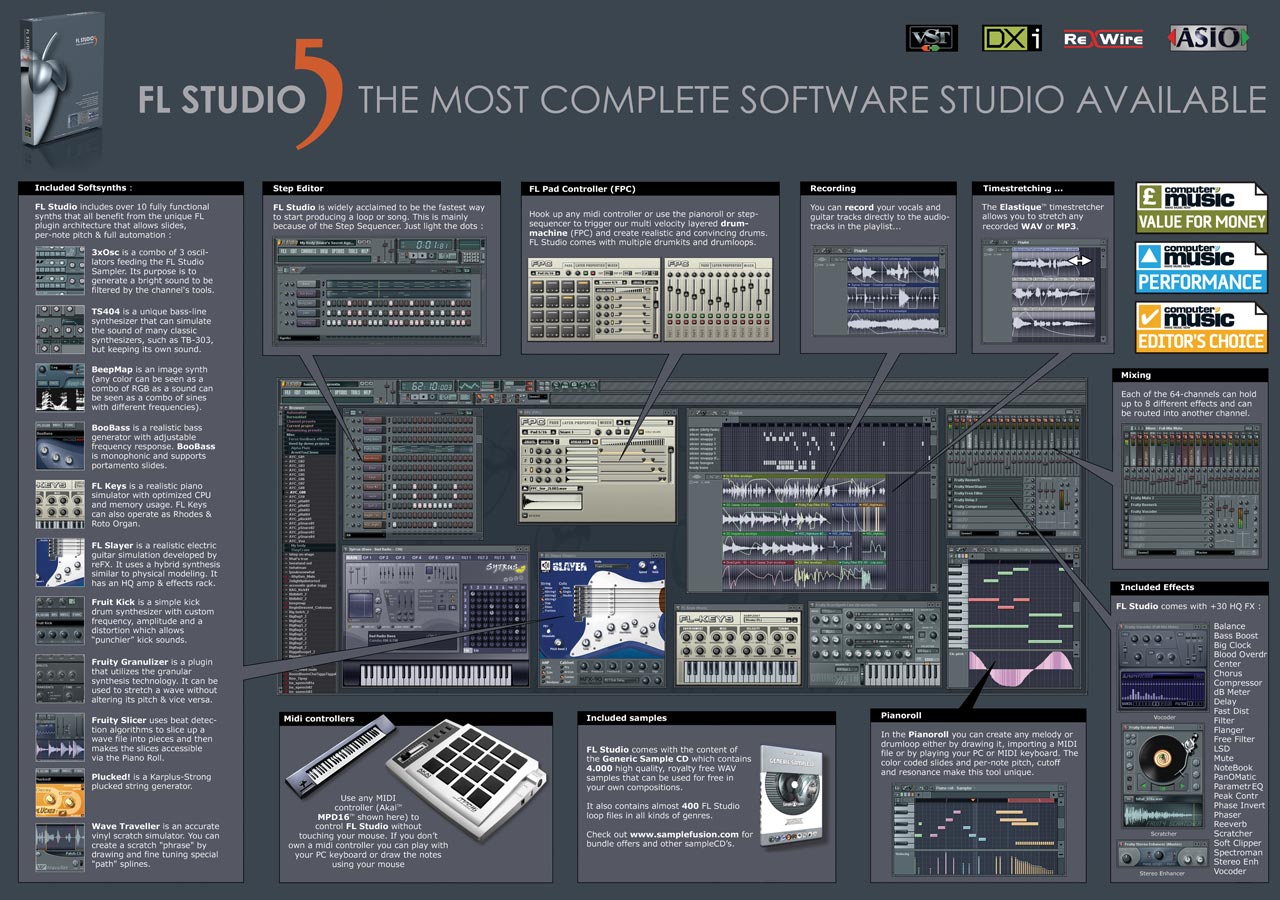
Task: Switch to the MAIN tab in Sytrus
Action: [354, 557]
